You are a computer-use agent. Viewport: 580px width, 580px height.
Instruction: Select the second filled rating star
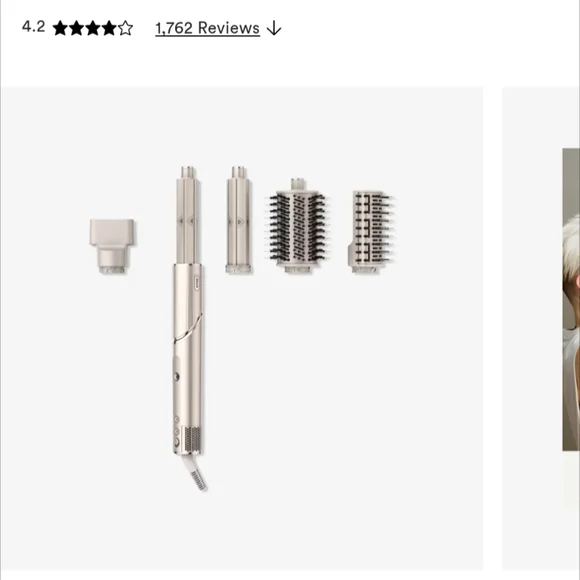point(77,28)
